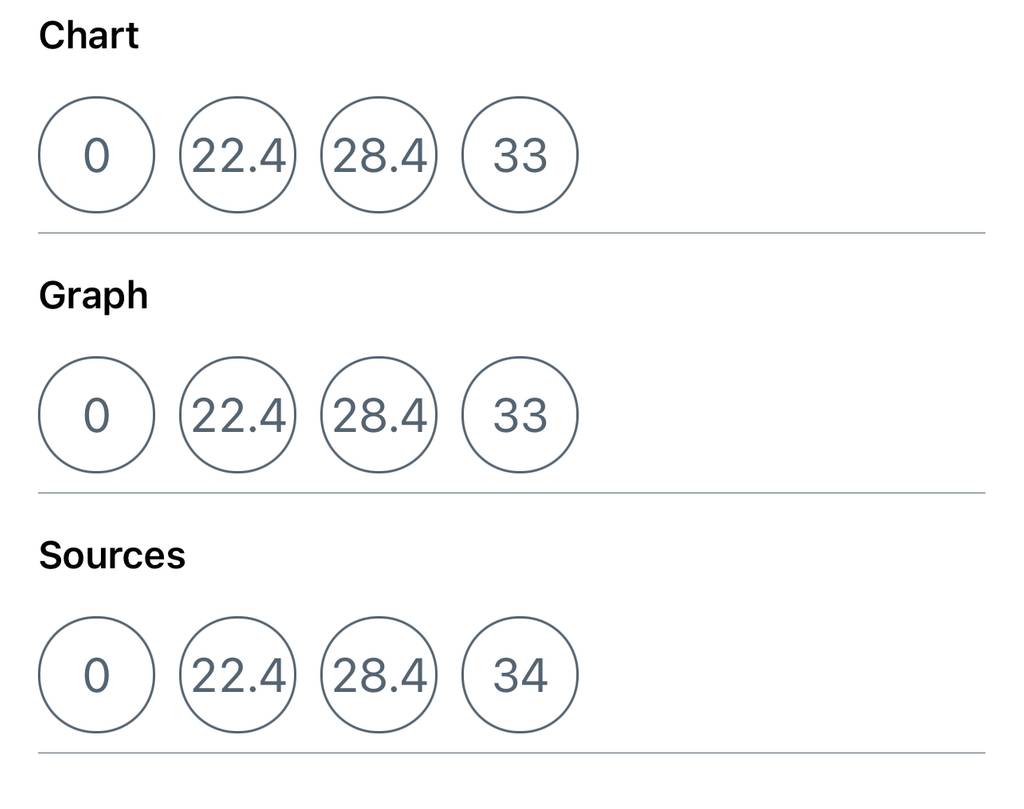The height and width of the screenshot is (809, 1024).
Task: Choose the 28.4 circle in Graph section
Action: (x=379, y=415)
